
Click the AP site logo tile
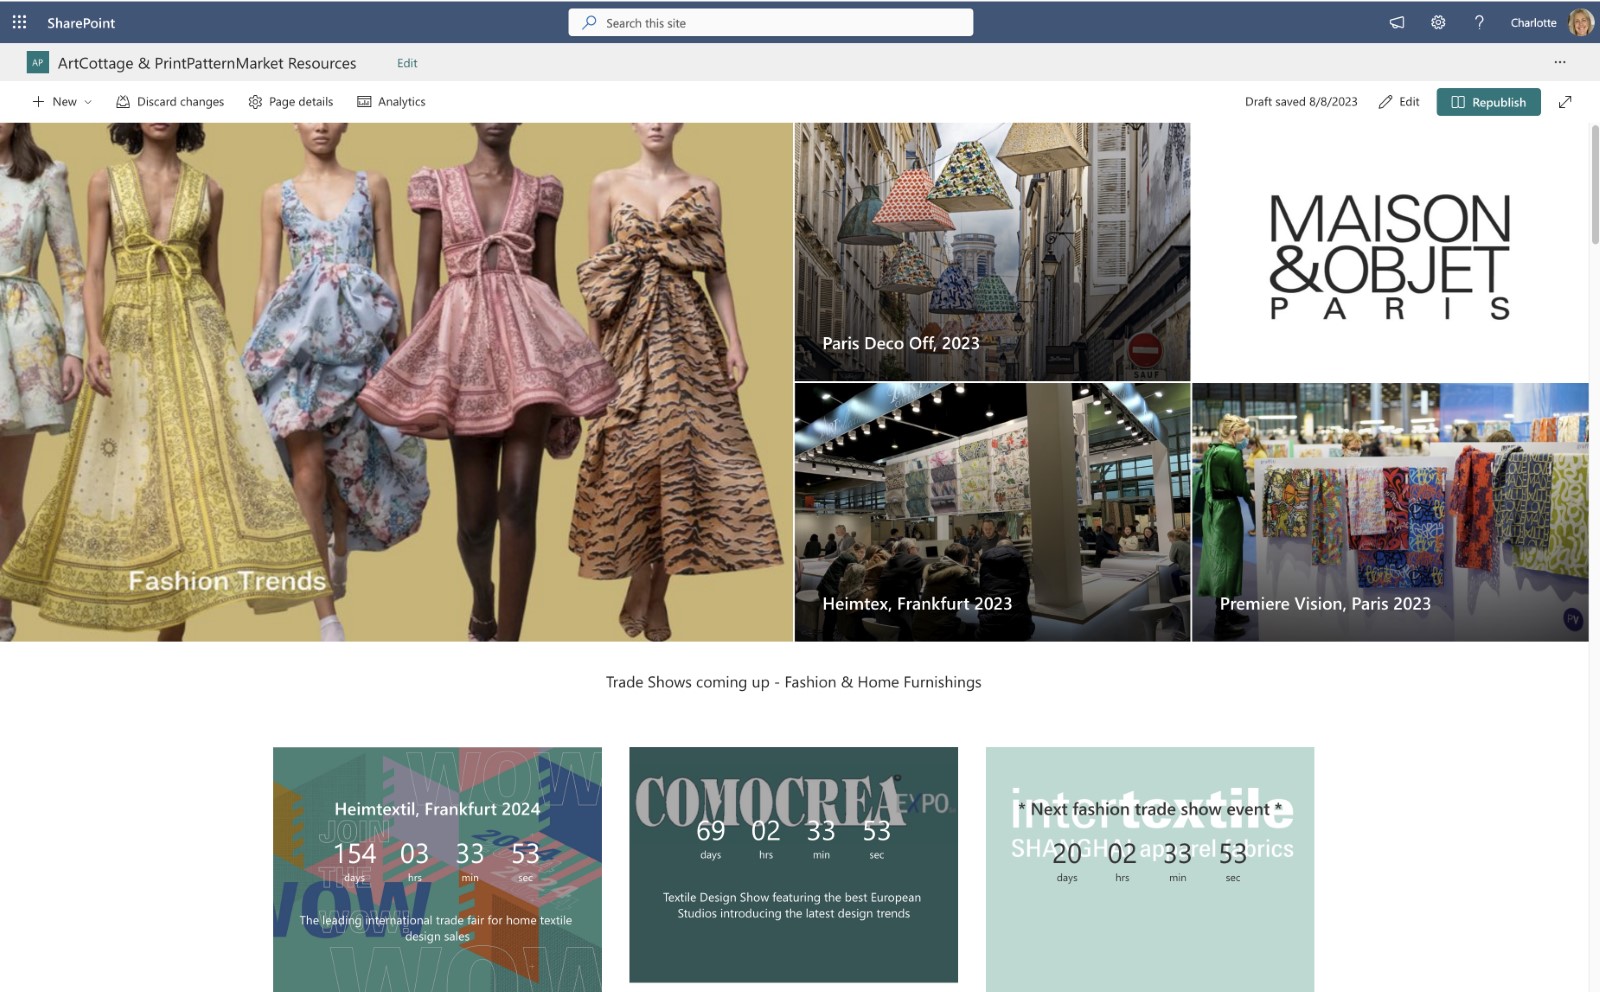37,62
